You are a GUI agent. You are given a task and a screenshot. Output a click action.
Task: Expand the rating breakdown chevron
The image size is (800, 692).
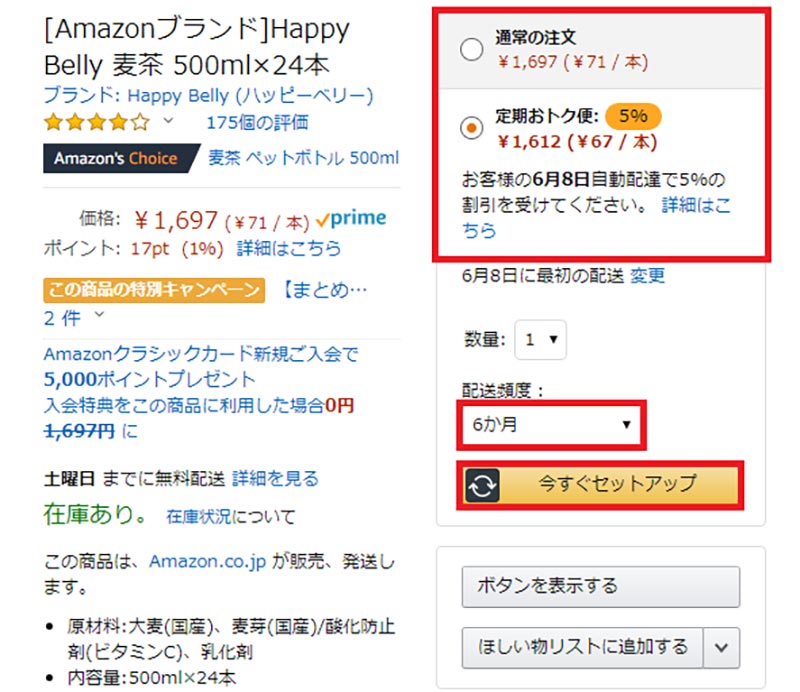[168, 122]
